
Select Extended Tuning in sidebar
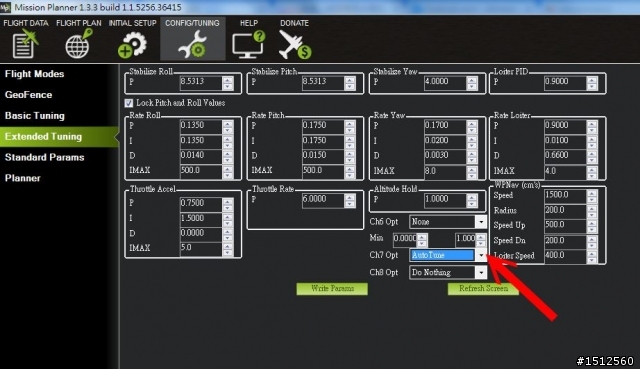(x=59, y=136)
